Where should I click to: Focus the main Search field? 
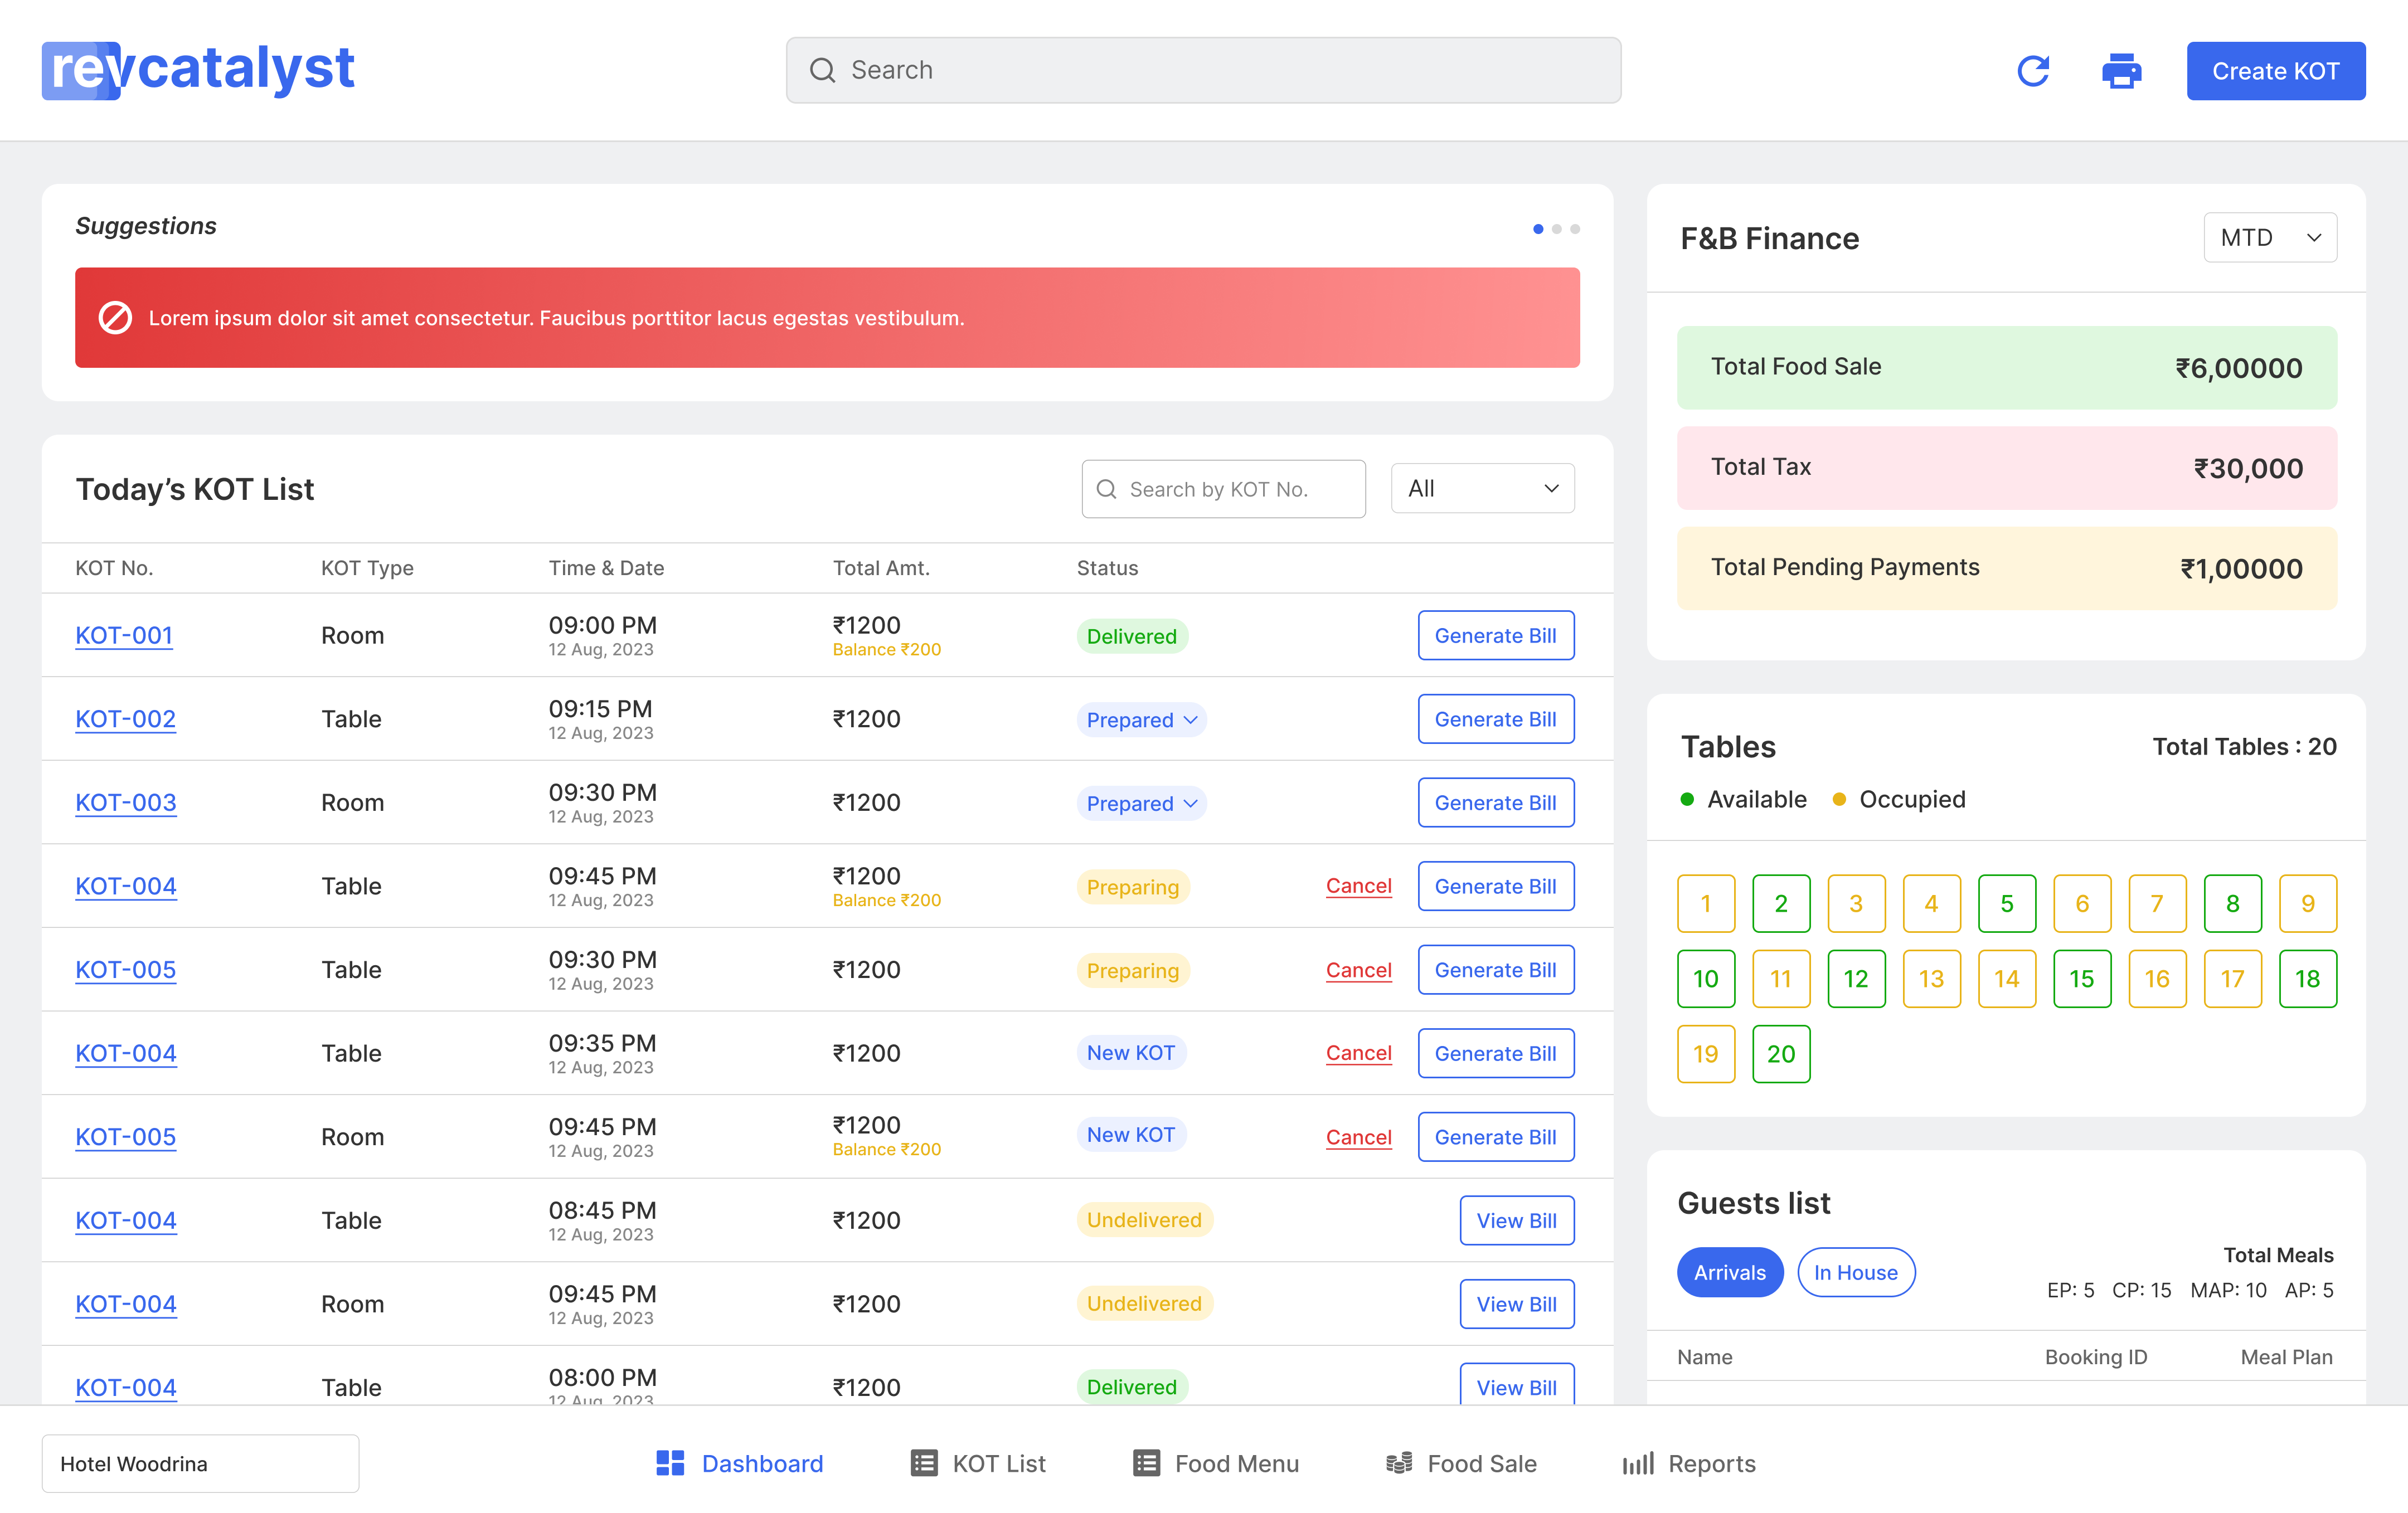(x=1203, y=70)
